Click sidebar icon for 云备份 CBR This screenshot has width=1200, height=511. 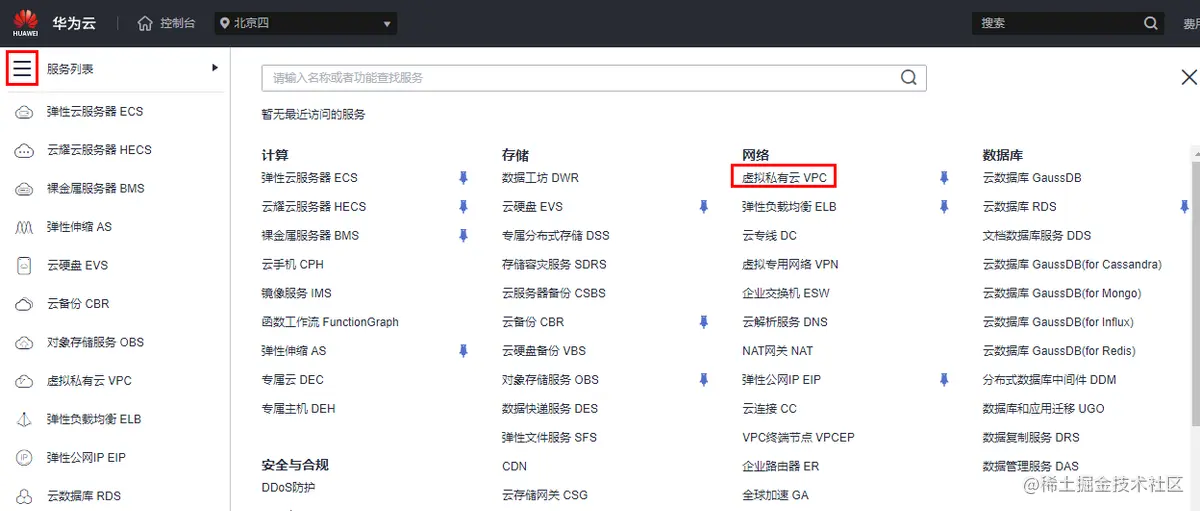[x=24, y=304]
